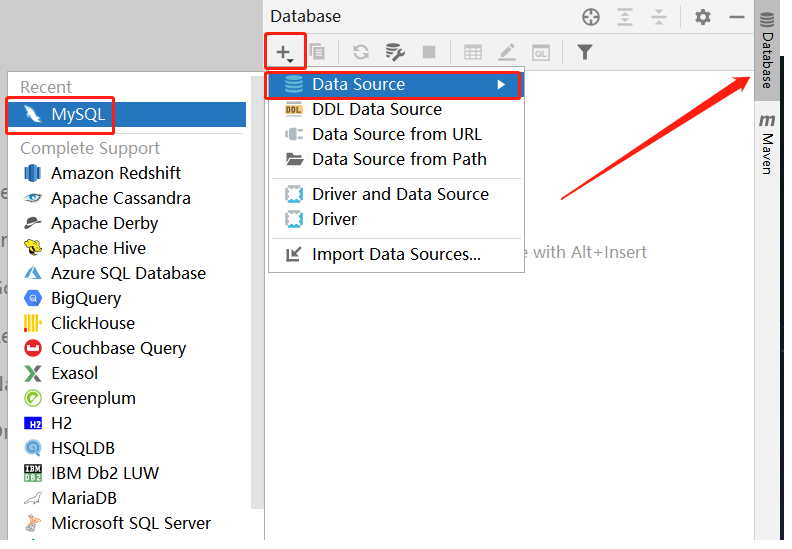Click the ClickHouse striped icon
Image resolution: width=792 pixels, height=549 pixels.
[x=33, y=323]
